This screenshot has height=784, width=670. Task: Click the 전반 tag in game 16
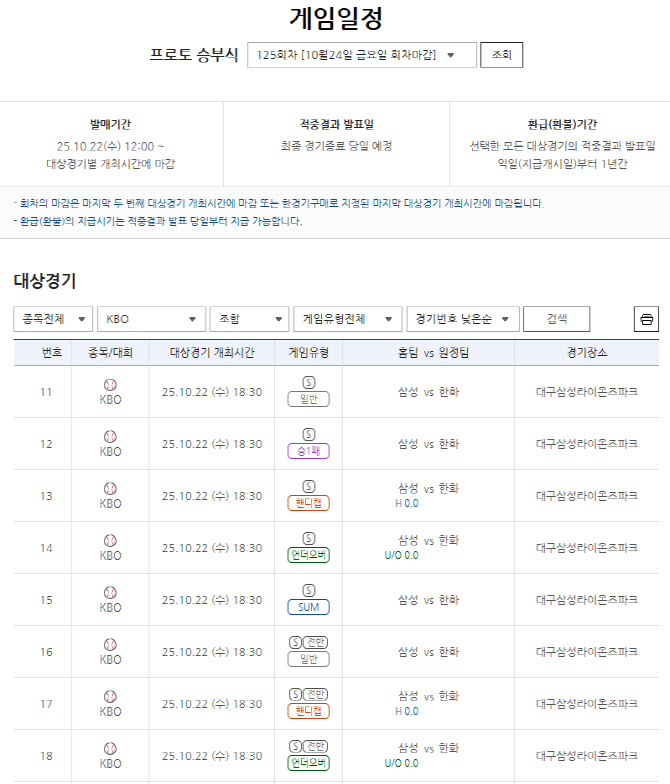click(316, 642)
